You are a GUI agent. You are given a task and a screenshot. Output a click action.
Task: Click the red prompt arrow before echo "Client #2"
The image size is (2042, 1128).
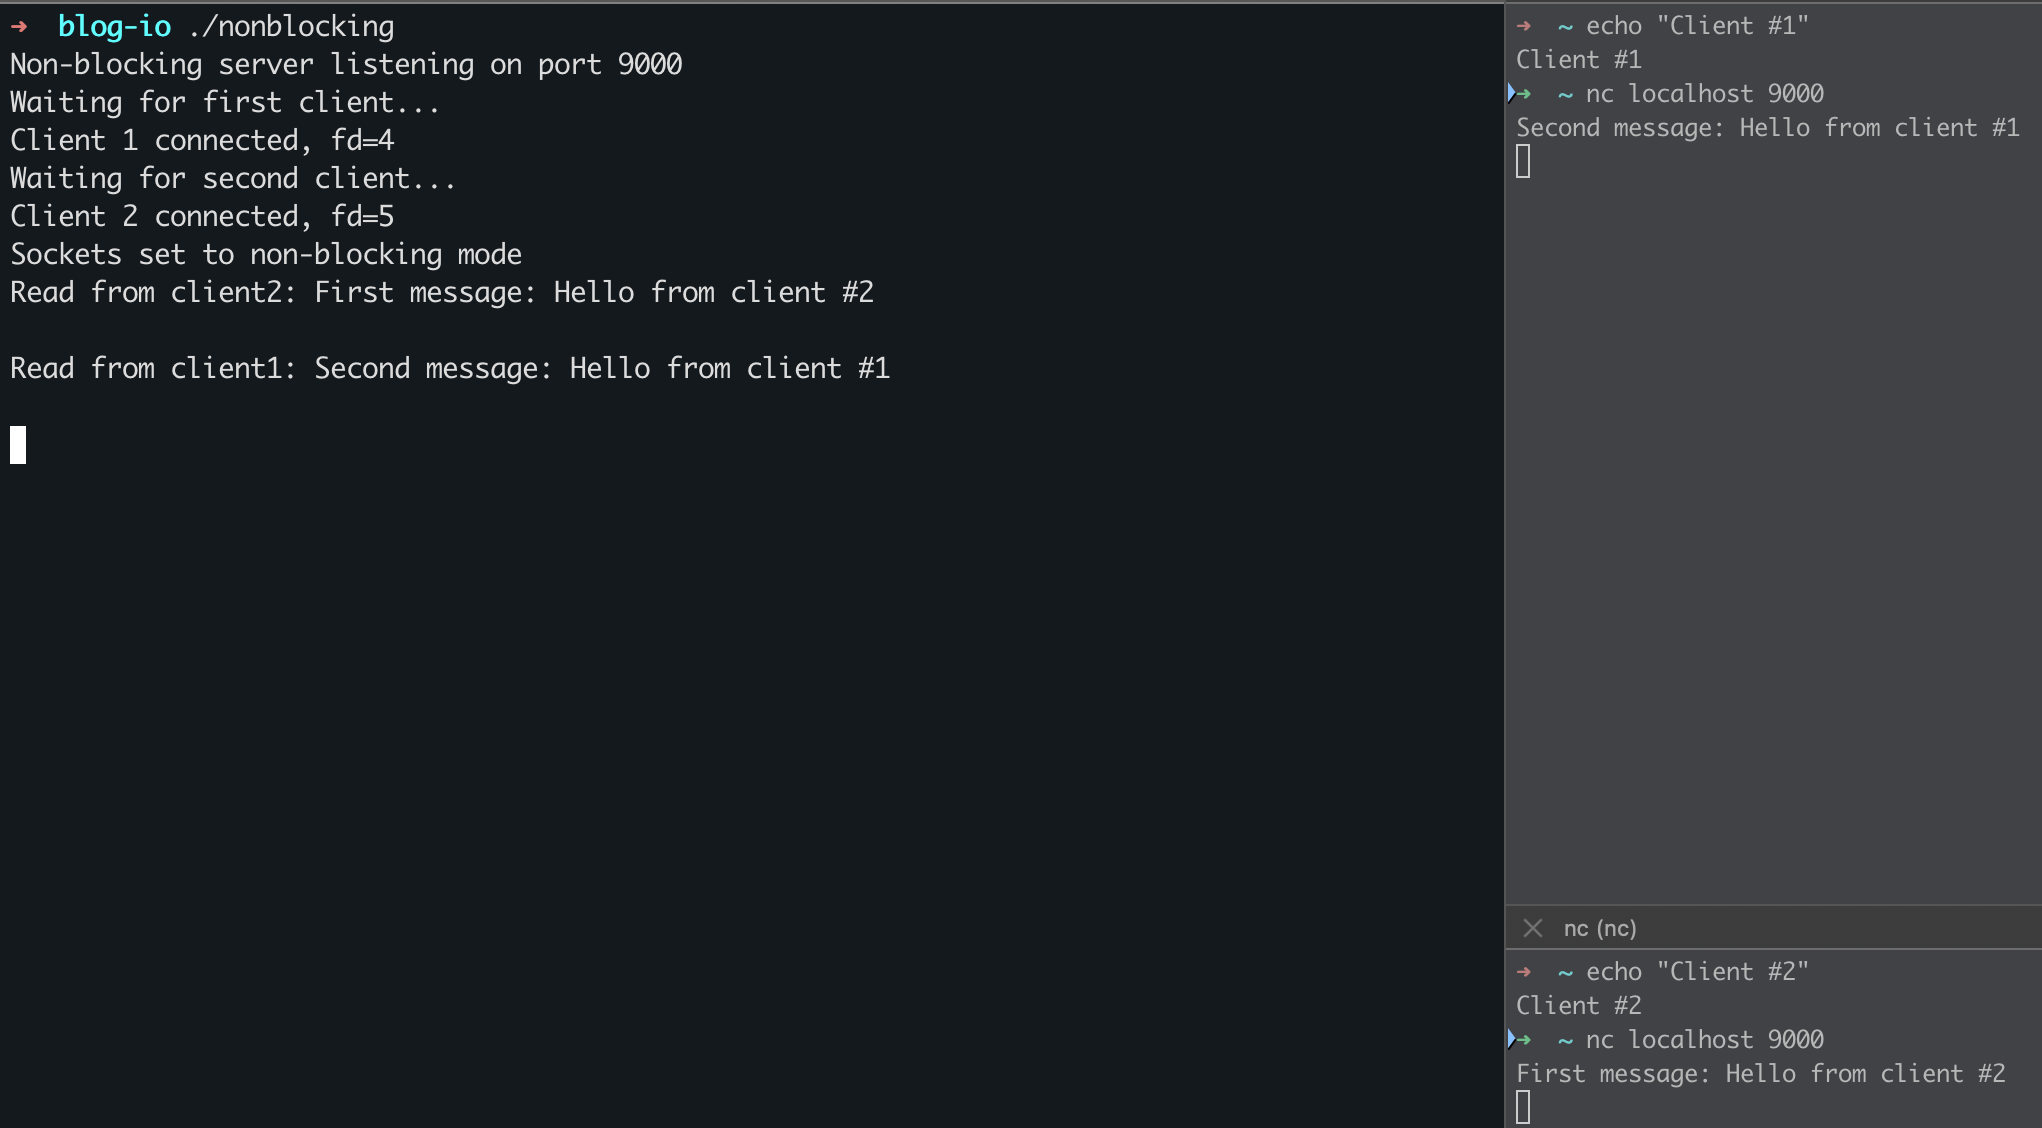click(x=1524, y=972)
